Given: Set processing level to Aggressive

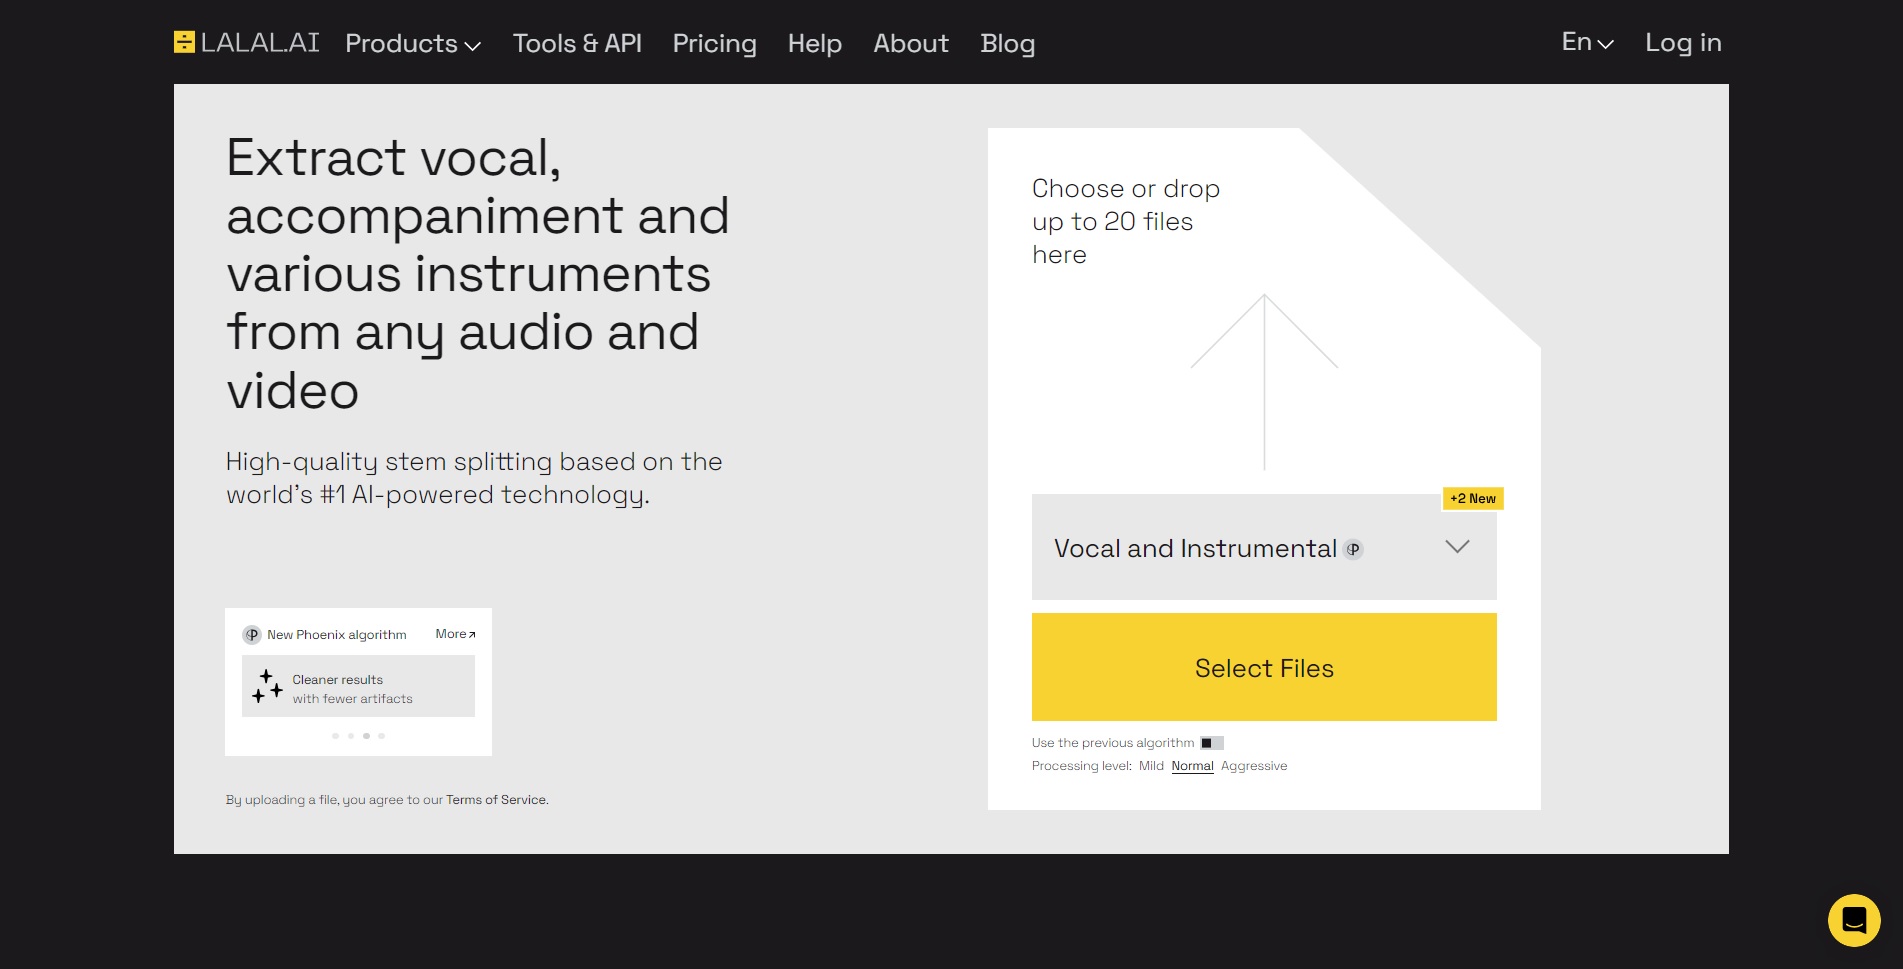Looking at the screenshot, I should 1254,766.
